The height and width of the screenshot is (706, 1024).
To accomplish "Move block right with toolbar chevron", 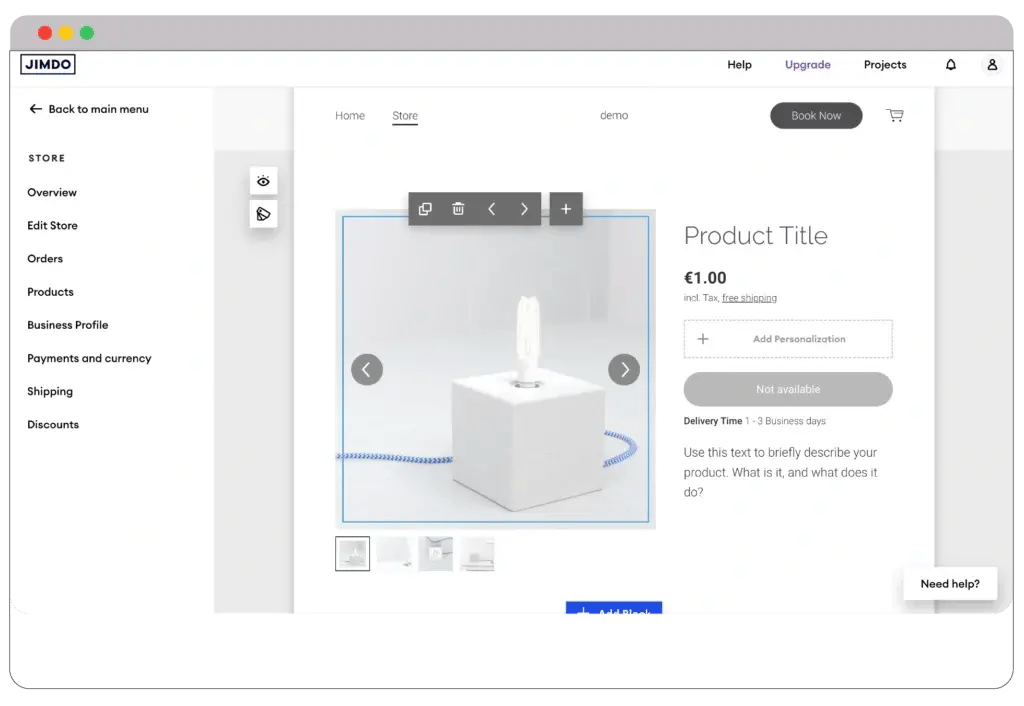I will (x=524, y=209).
